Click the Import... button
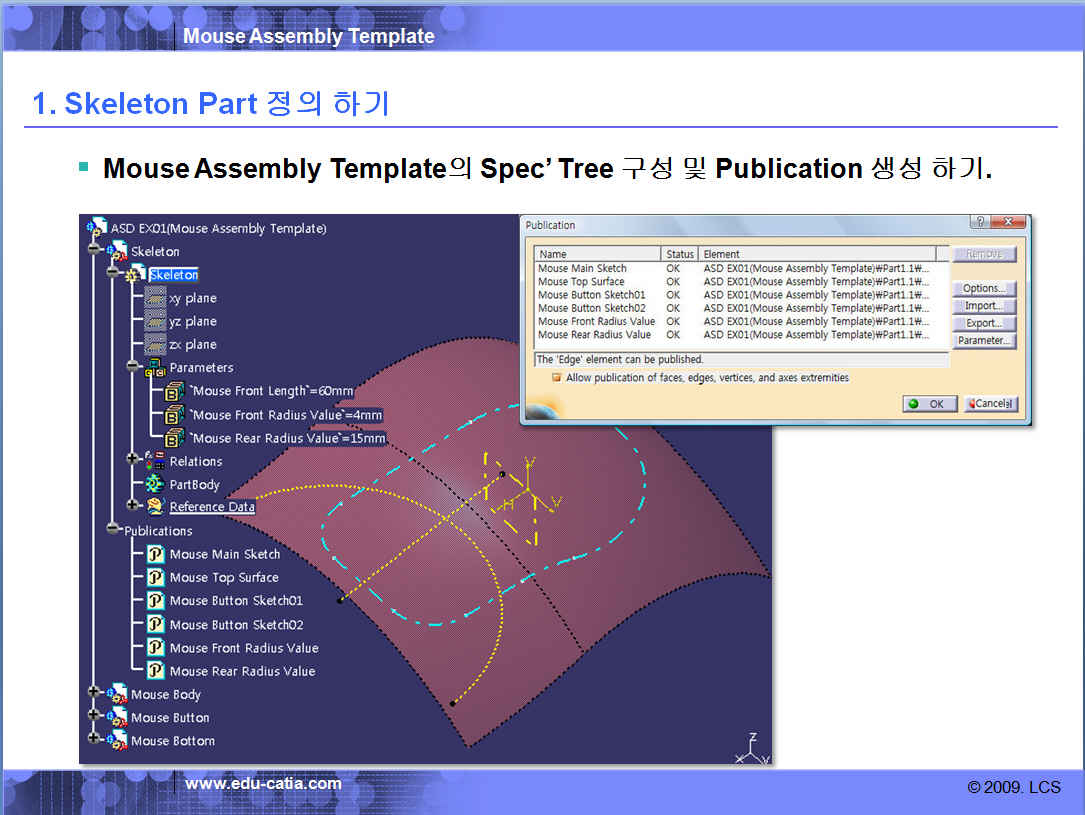The image size is (1085, 815). pos(984,305)
